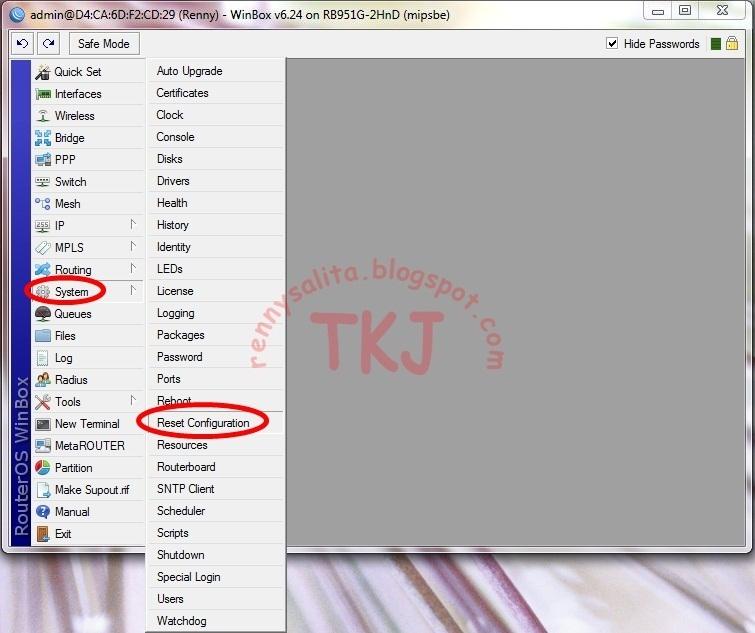
Task: Open Ports menu entry
Action: (x=216, y=379)
